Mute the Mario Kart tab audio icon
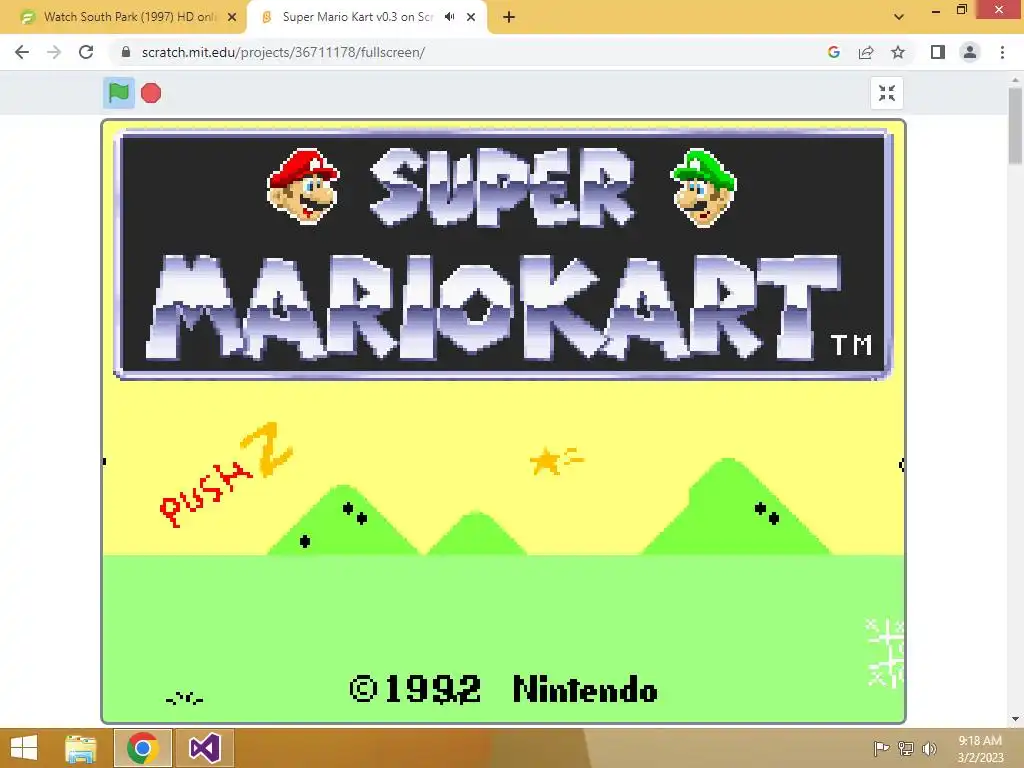 449,17
